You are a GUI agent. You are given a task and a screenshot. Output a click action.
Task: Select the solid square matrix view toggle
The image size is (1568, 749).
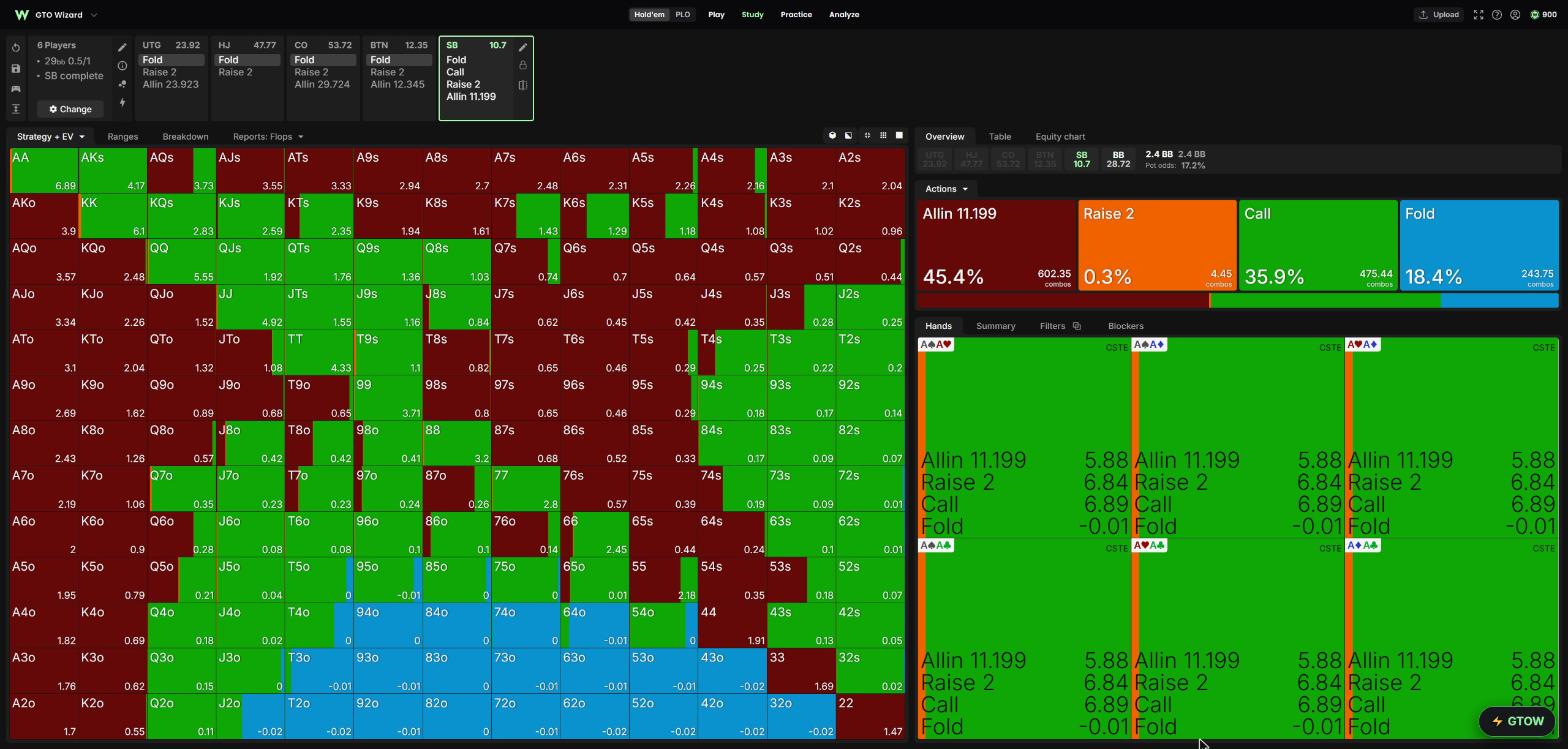pyautogui.click(x=899, y=136)
